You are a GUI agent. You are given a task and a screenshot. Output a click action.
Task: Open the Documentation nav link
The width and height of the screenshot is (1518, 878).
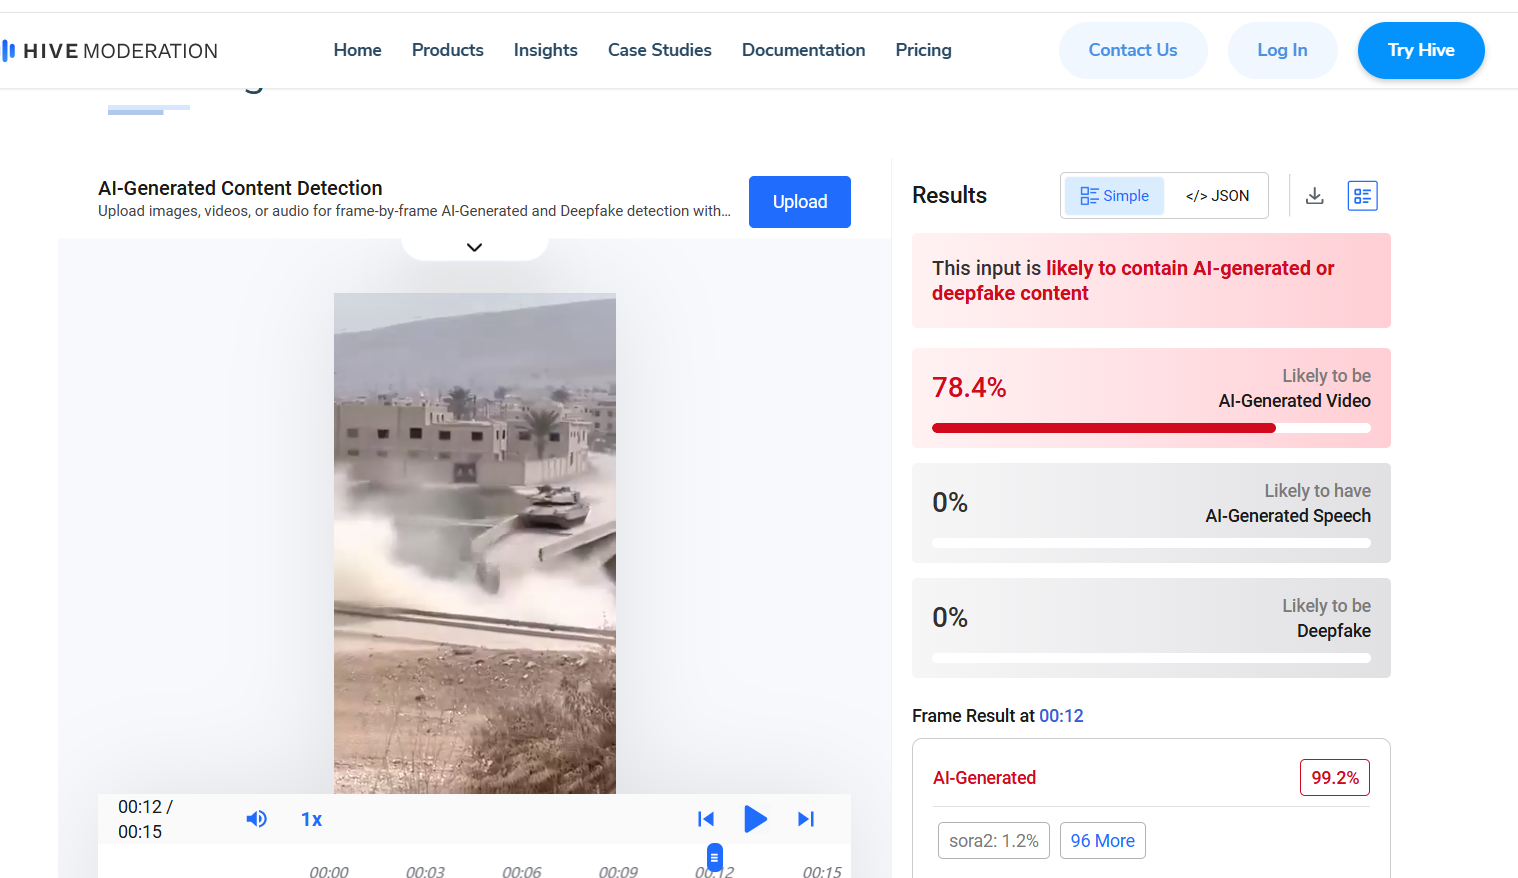click(803, 50)
